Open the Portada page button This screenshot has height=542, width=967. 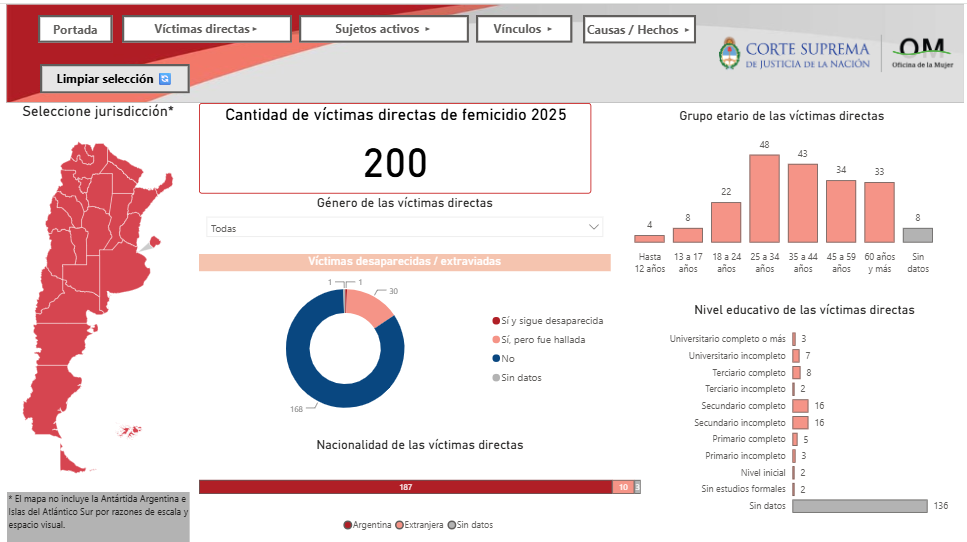75,29
